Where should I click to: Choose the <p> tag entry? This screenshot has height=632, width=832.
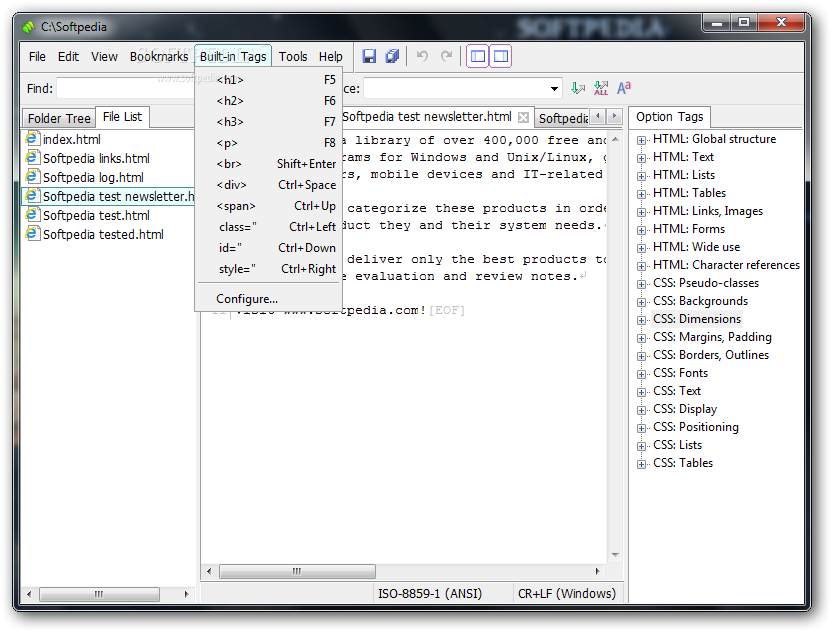pyautogui.click(x=268, y=143)
